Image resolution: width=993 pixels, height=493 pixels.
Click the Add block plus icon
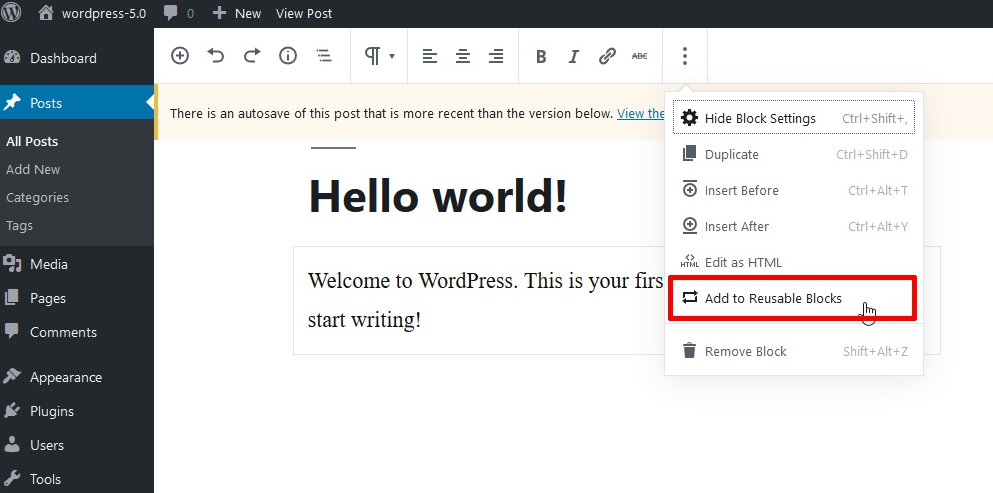coord(180,56)
